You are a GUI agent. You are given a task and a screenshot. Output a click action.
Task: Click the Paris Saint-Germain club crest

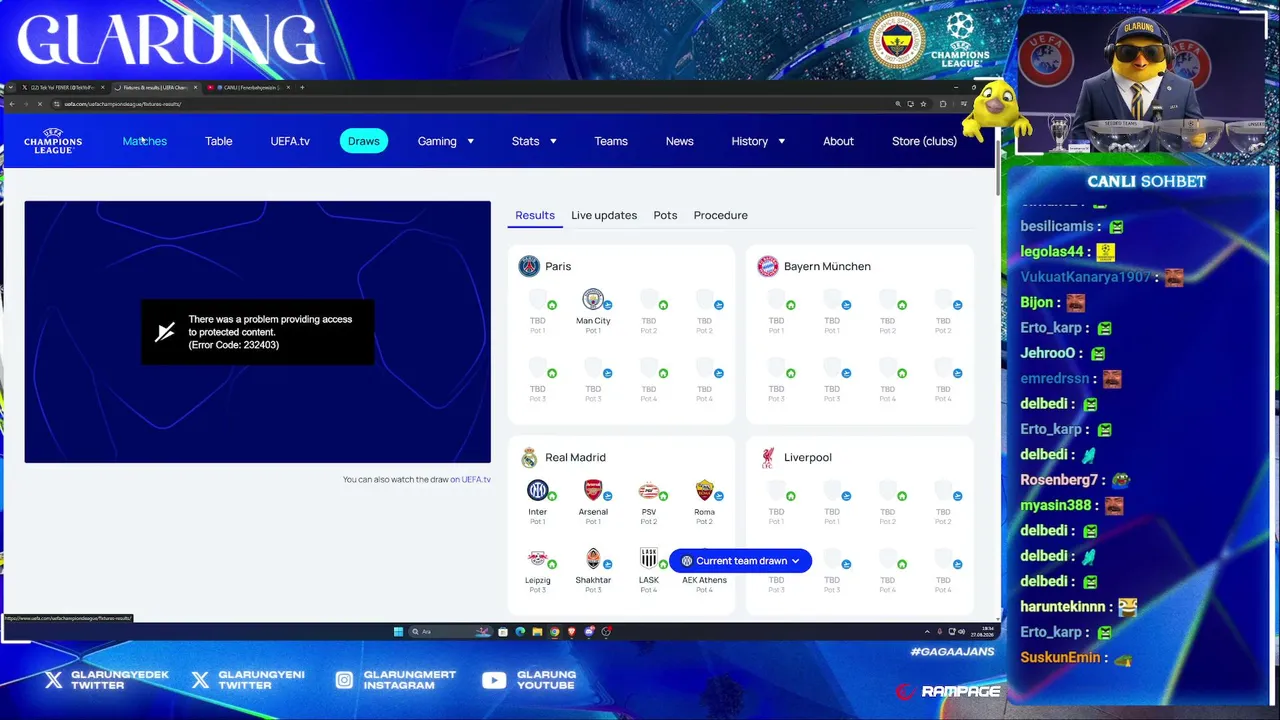coord(529,266)
